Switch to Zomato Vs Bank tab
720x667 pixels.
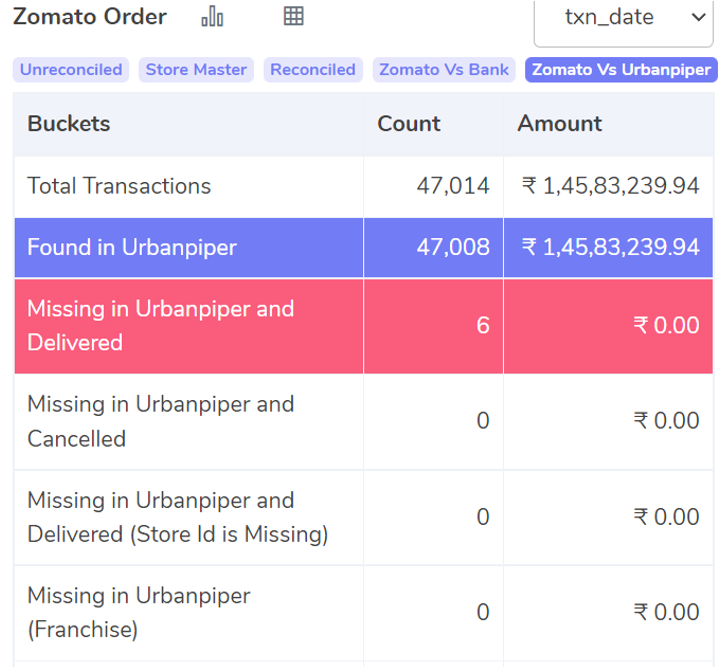point(444,70)
